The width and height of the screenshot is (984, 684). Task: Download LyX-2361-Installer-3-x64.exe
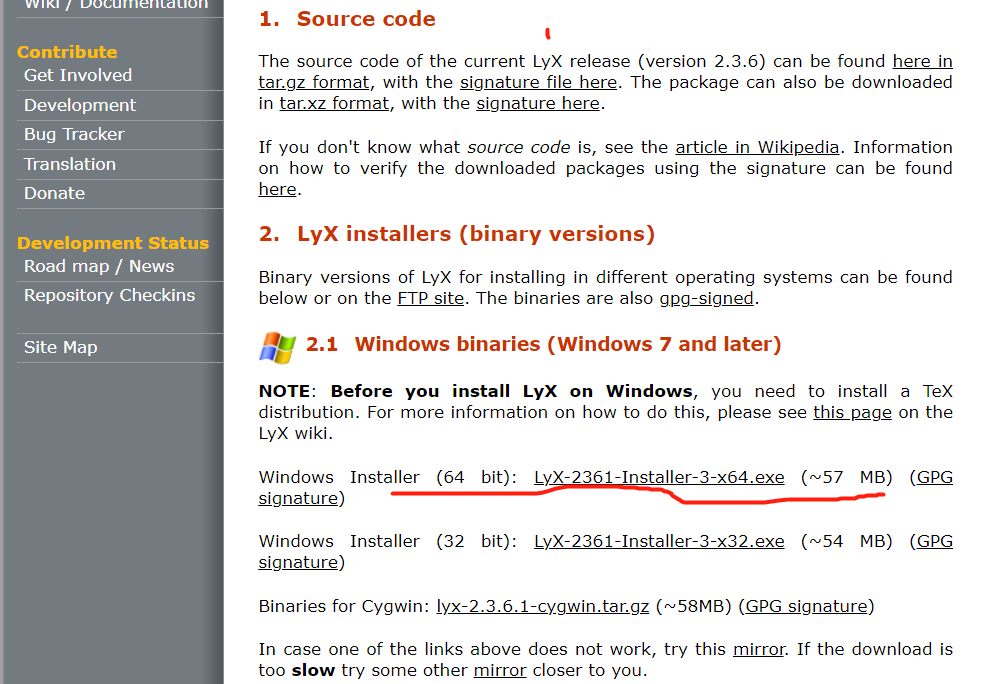659,477
